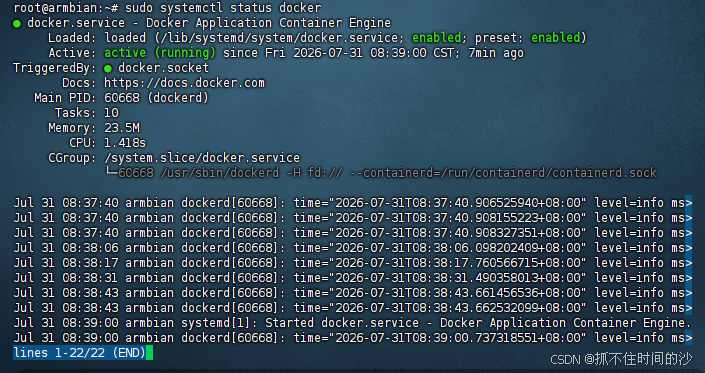705x373 pixels.
Task: Click log line with time 08:39:00.737318551
Action: click(x=352, y=338)
